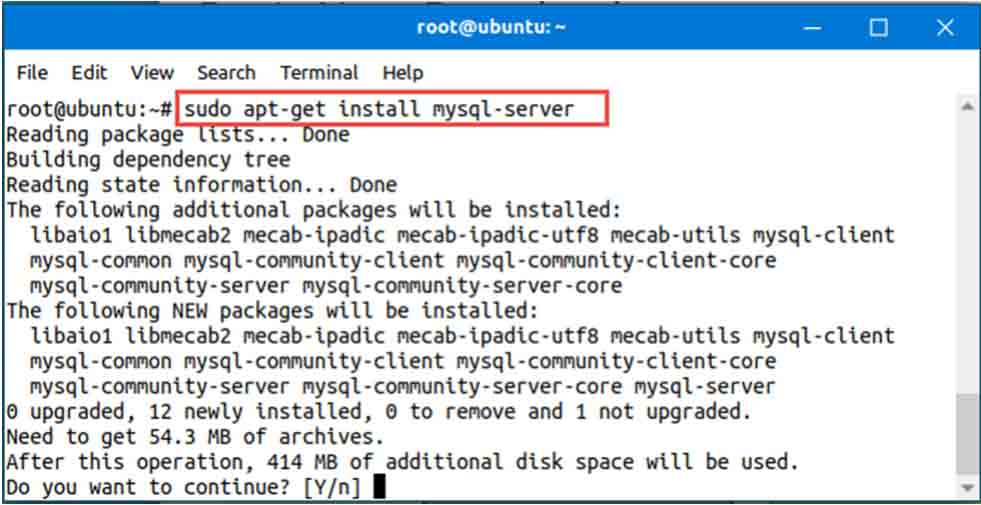Click the scrollbar up arrow
The width and height of the screenshot is (981, 505).
(968, 107)
